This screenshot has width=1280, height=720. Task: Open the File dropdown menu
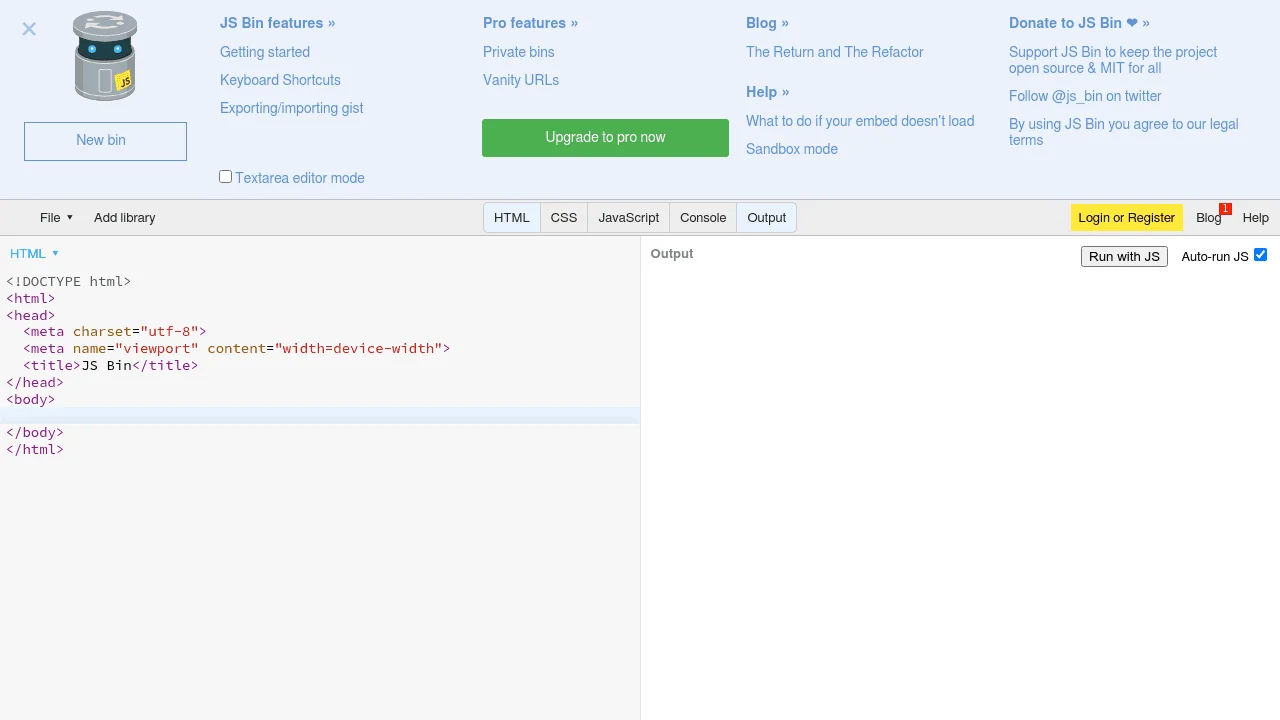(x=56, y=218)
